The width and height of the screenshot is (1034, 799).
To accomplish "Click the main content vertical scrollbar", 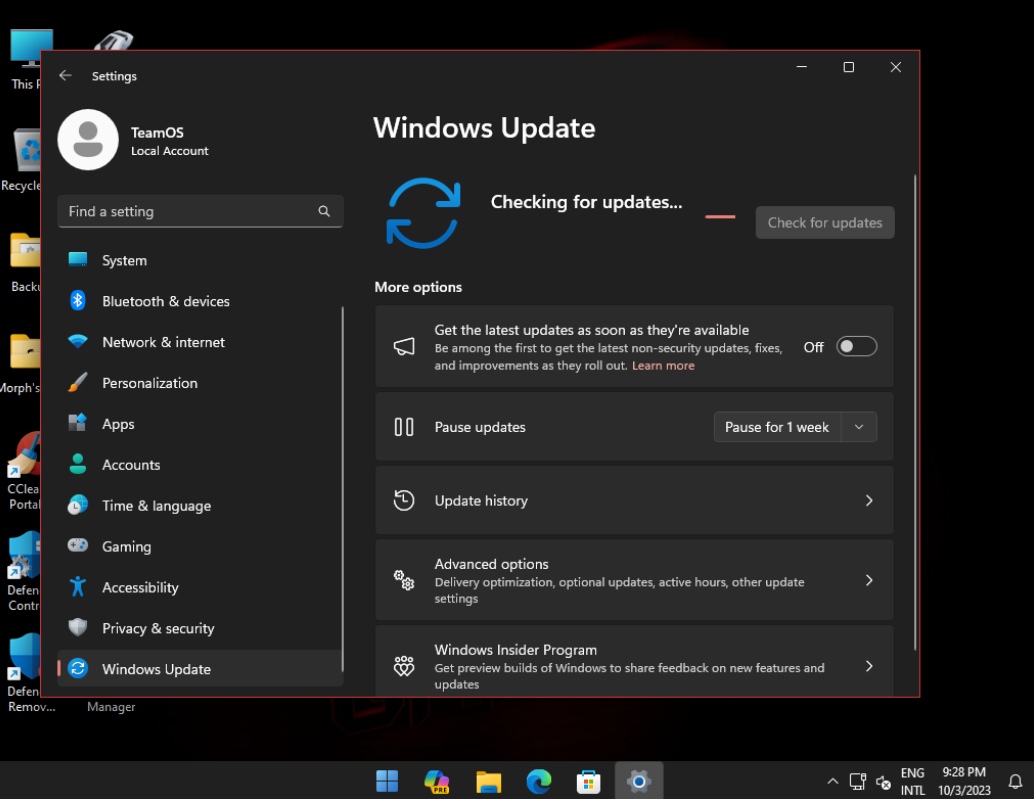I will click(915, 412).
